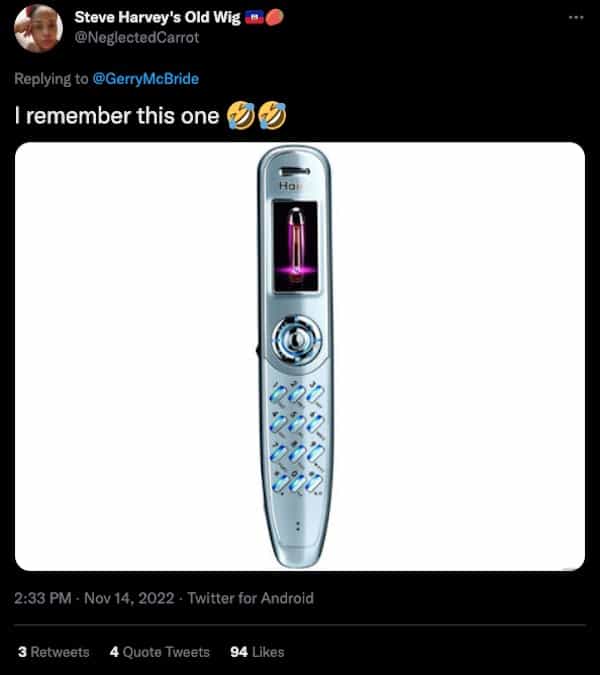Click the Haiti flag emoji beside the name
The width and height of the screenshot is (600, 675).
[253, 18]
